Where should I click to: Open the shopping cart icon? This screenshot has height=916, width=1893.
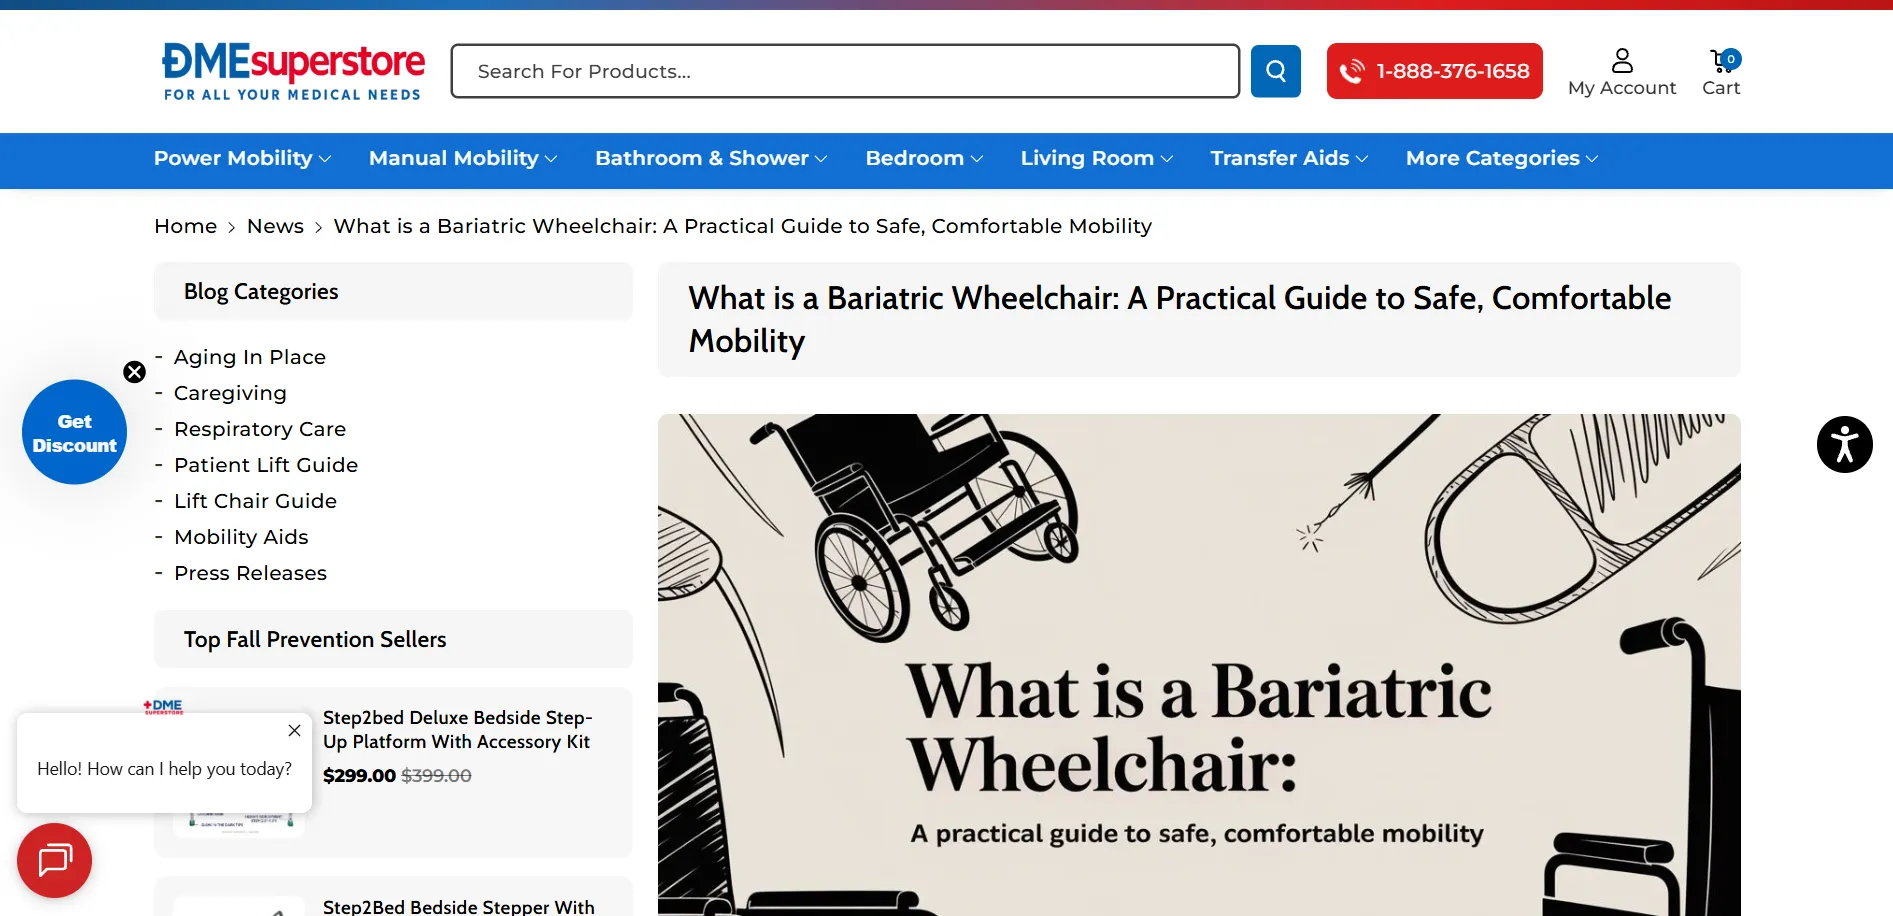(1723, 61)
